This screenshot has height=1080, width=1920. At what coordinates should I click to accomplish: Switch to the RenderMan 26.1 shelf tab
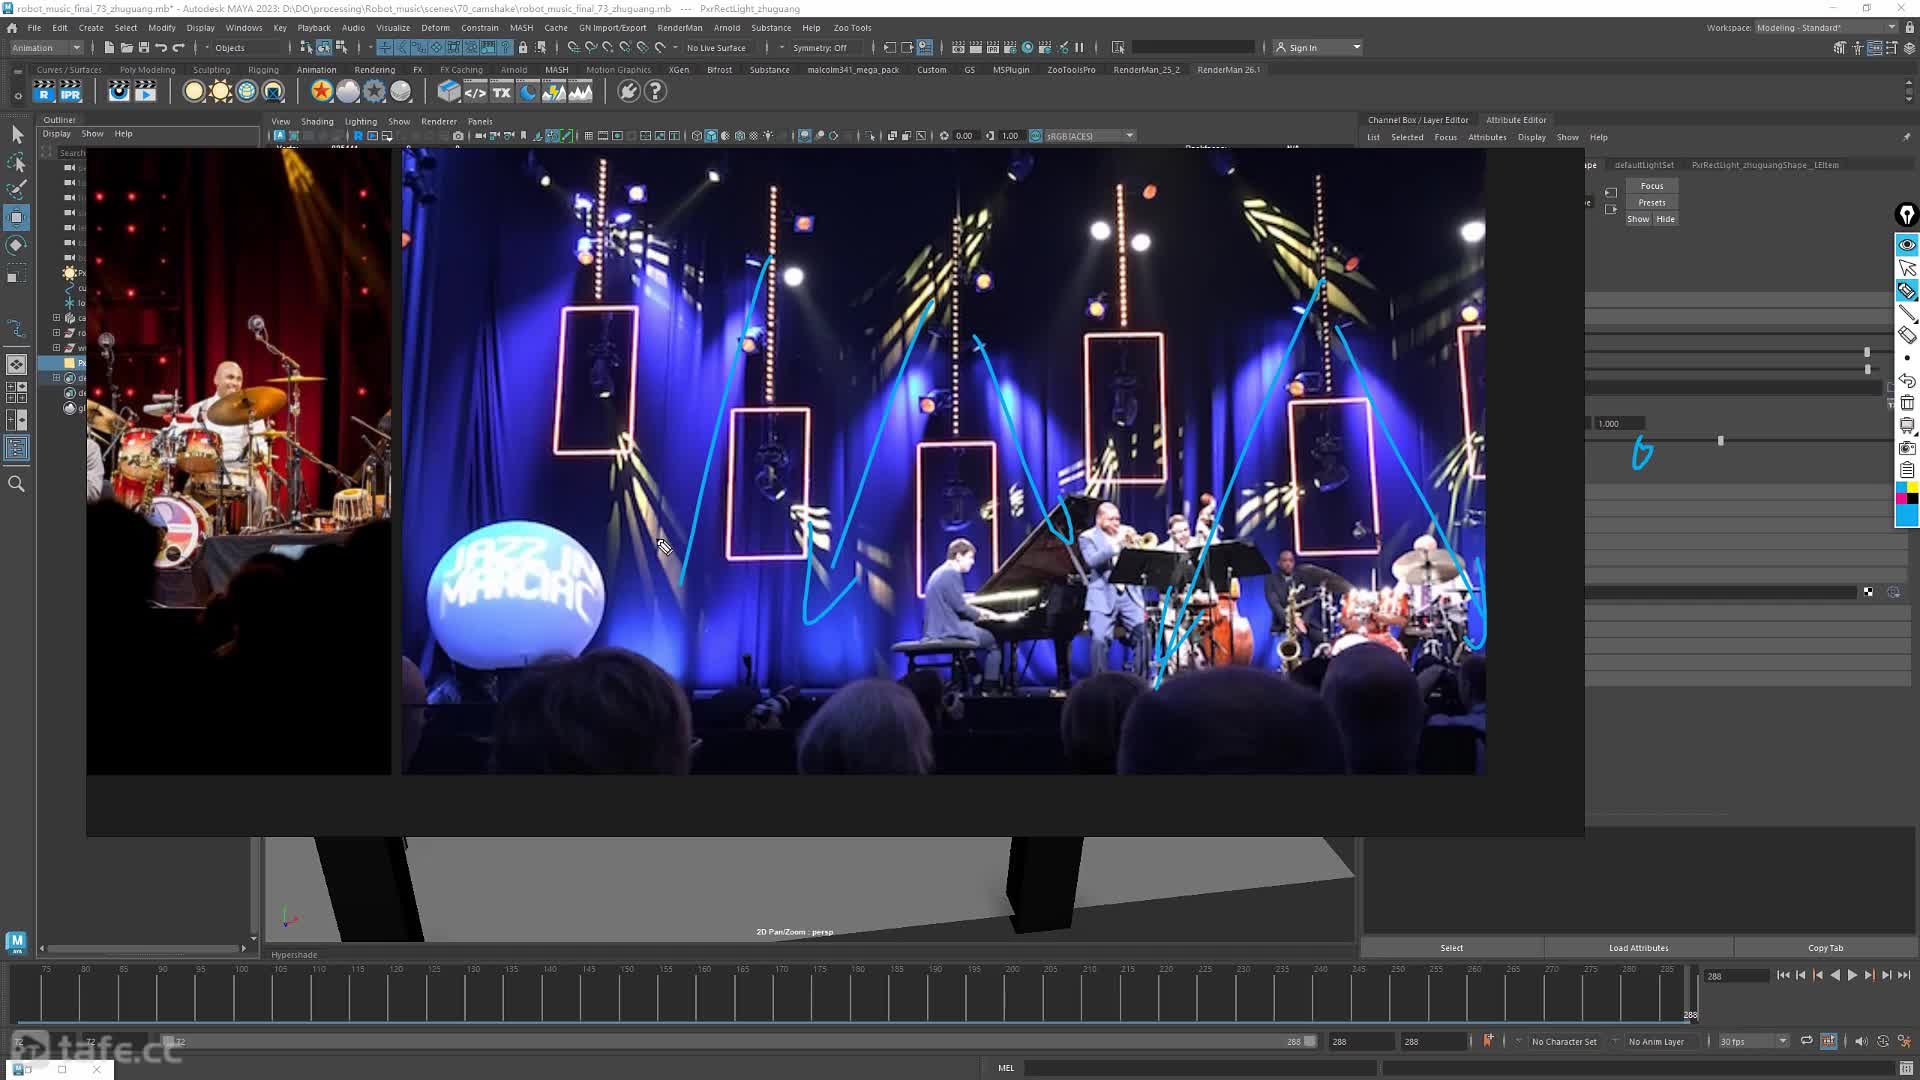(x=1228, y=70)
